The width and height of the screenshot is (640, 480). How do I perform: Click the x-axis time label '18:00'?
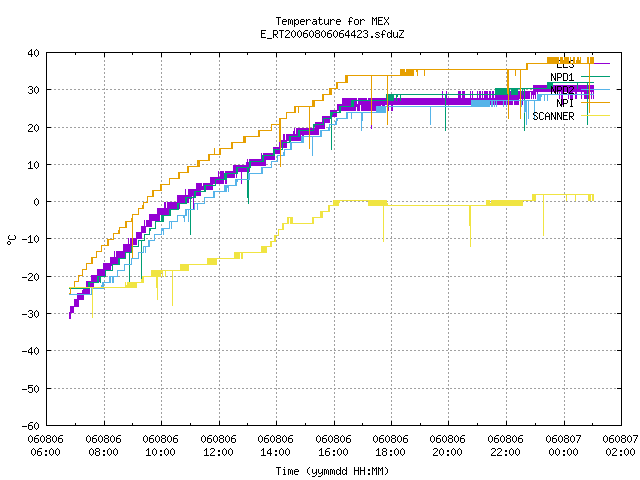pyautogui.click(x=391, y=452)
